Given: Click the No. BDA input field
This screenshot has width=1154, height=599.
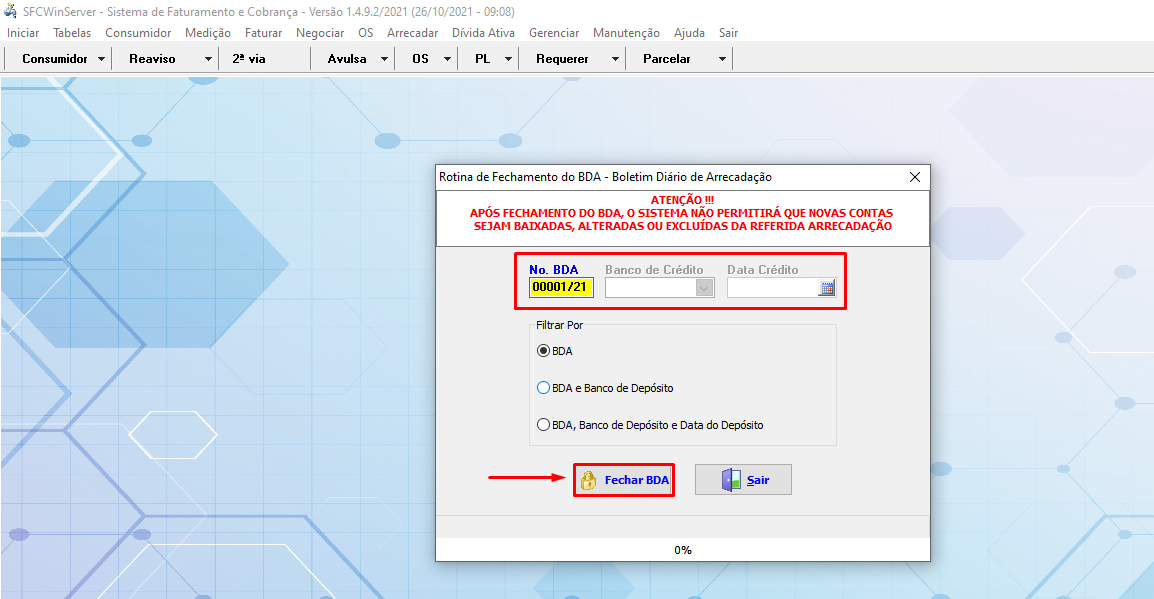Looking at the screenshot, I should [x=561, y=288].
